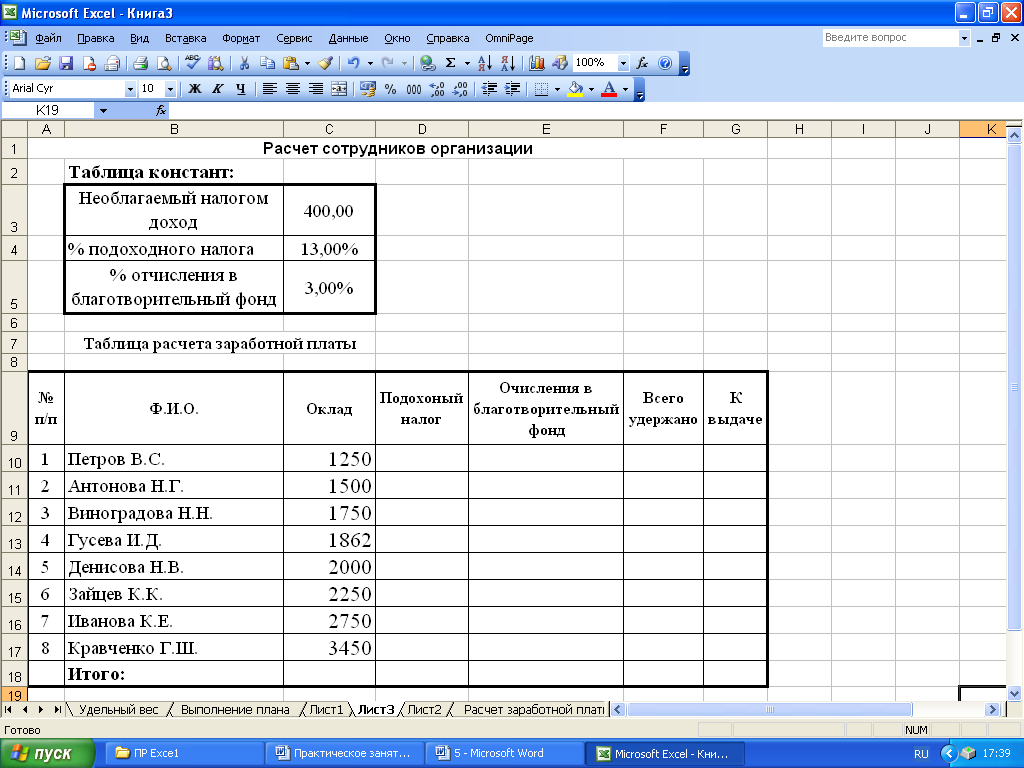This screenshot has width=1024, height=768.
Task: Apply the red Font Color letter A
Action: tap(609, 89)
